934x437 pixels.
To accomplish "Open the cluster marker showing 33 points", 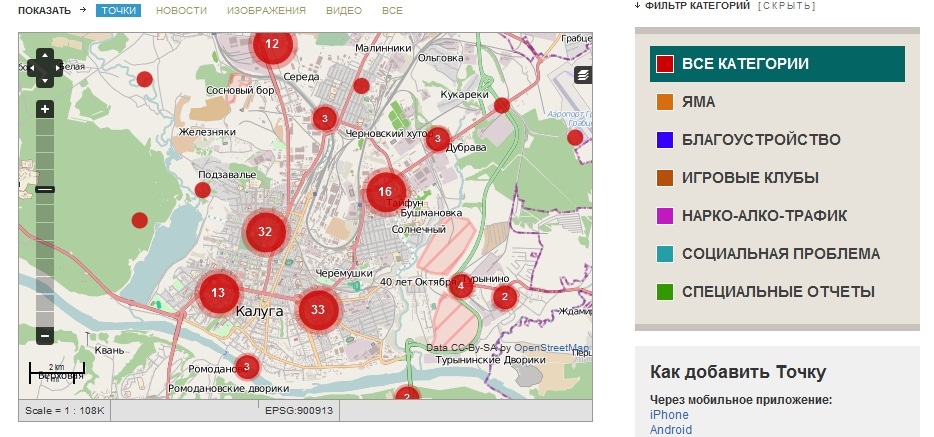I will click(x=317, y=309).
